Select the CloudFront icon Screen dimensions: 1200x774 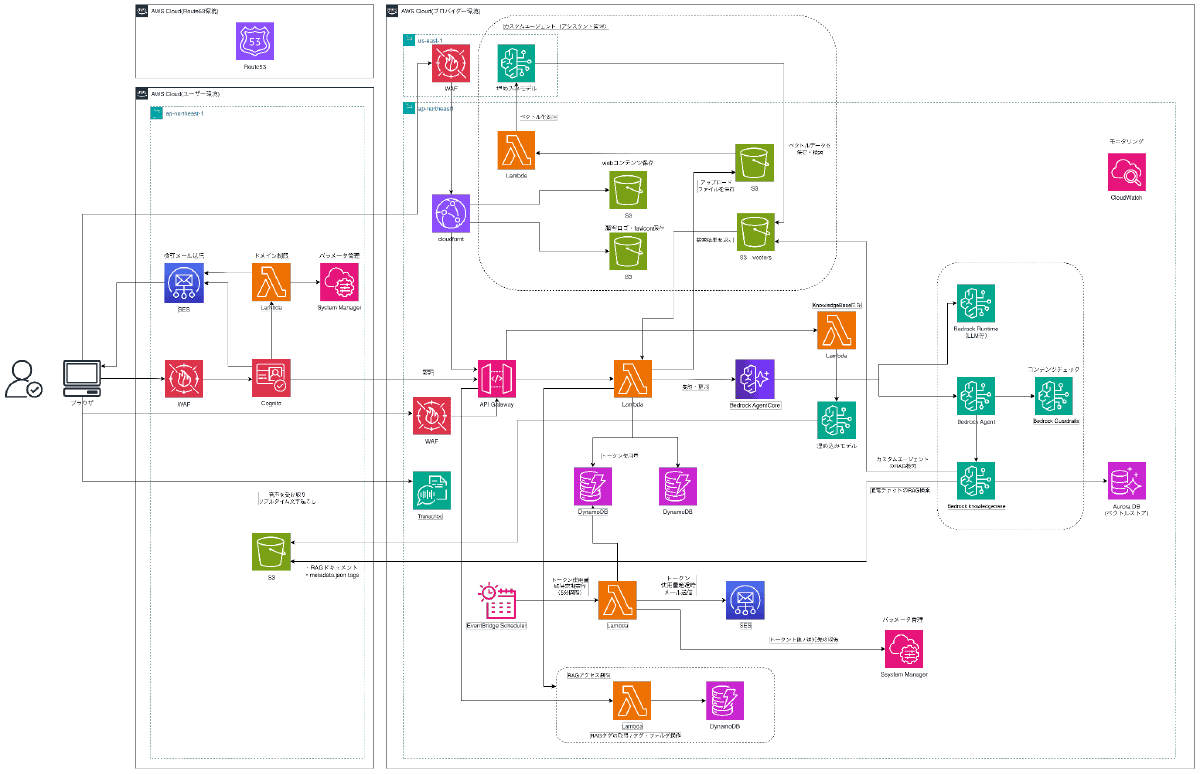tap(452, 214)
